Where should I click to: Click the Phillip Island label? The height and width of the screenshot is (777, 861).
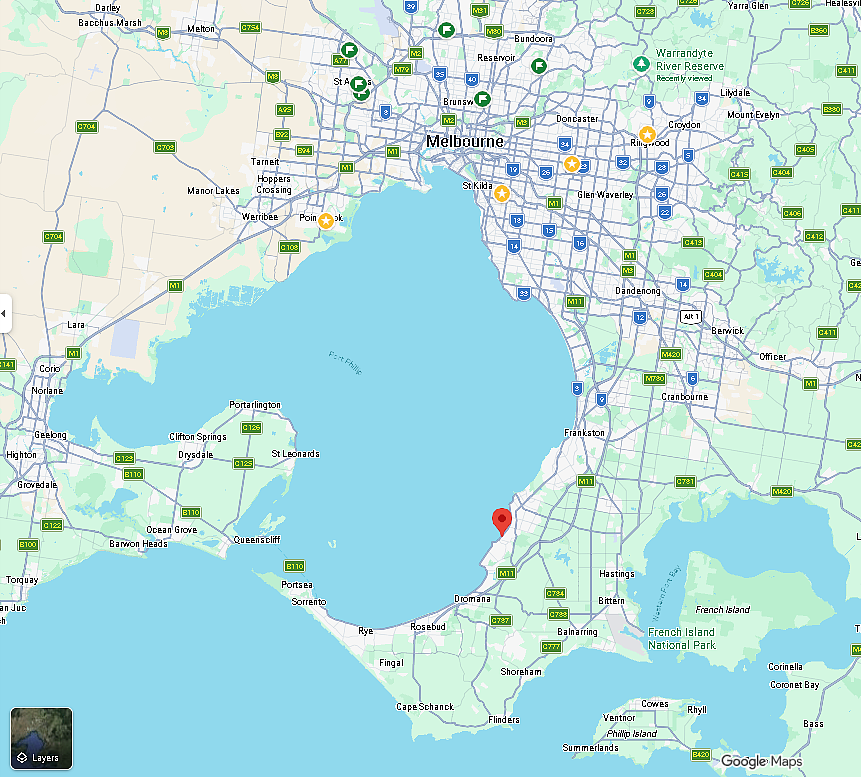[631, 734]
